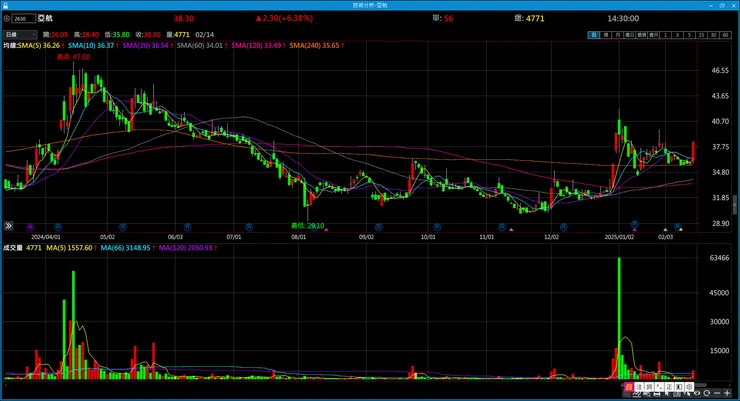Click the price change 2.30(+6.38%) text
The height and width of the screenshot is (401, 740).
coord(285,18)
